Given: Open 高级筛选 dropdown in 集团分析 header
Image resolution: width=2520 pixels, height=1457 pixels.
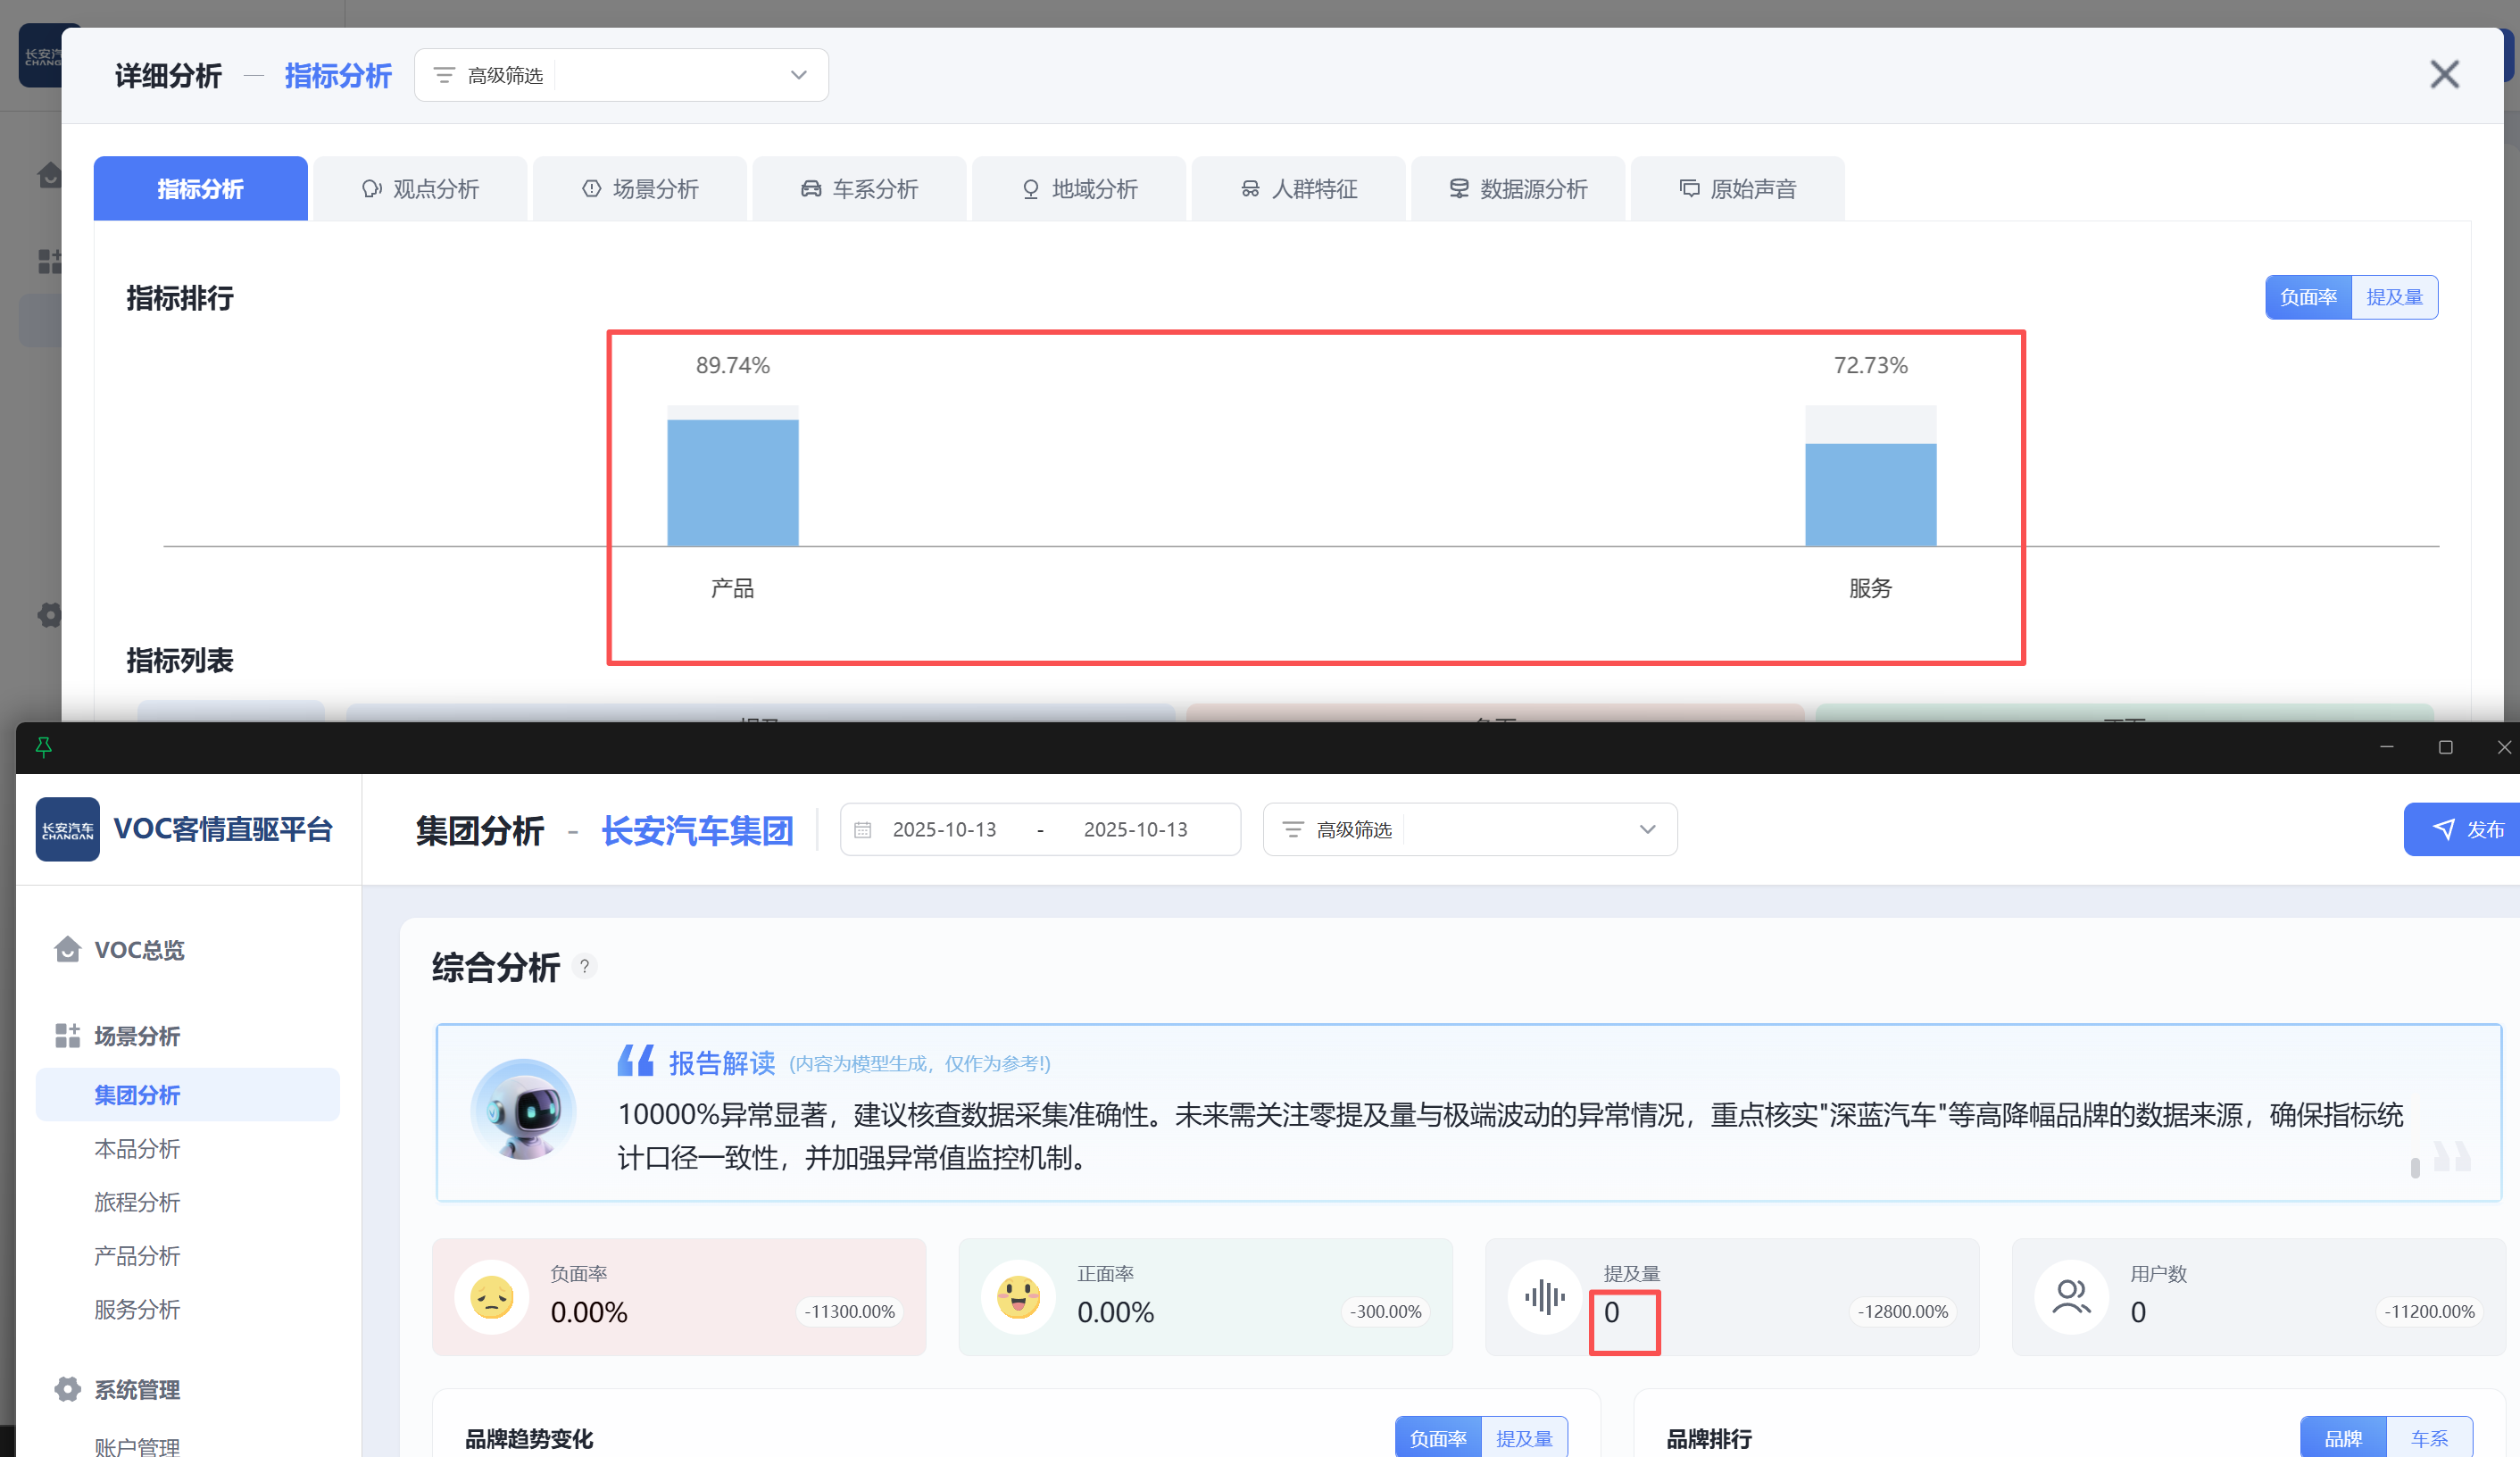Looking at the screenshot, I should (x=1647, y=829).
